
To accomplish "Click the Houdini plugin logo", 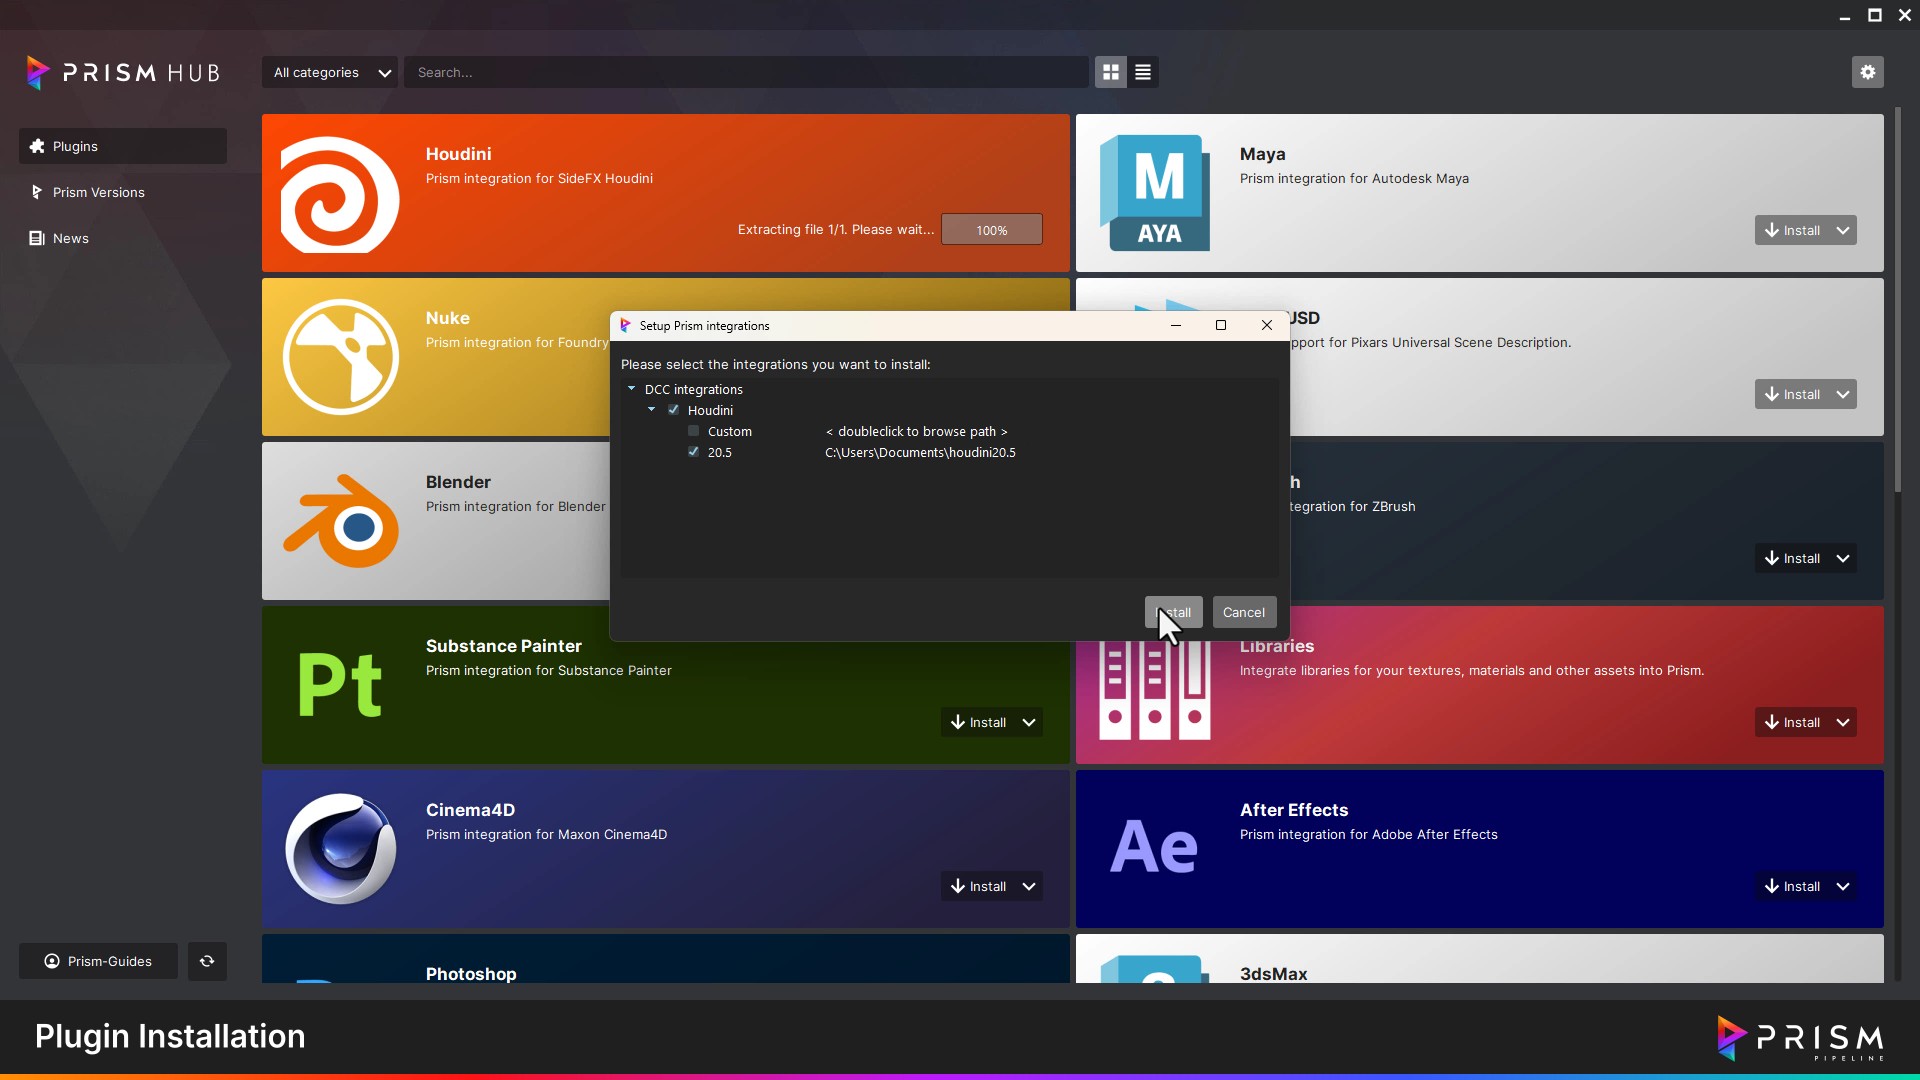I will [x=340, y=194].
